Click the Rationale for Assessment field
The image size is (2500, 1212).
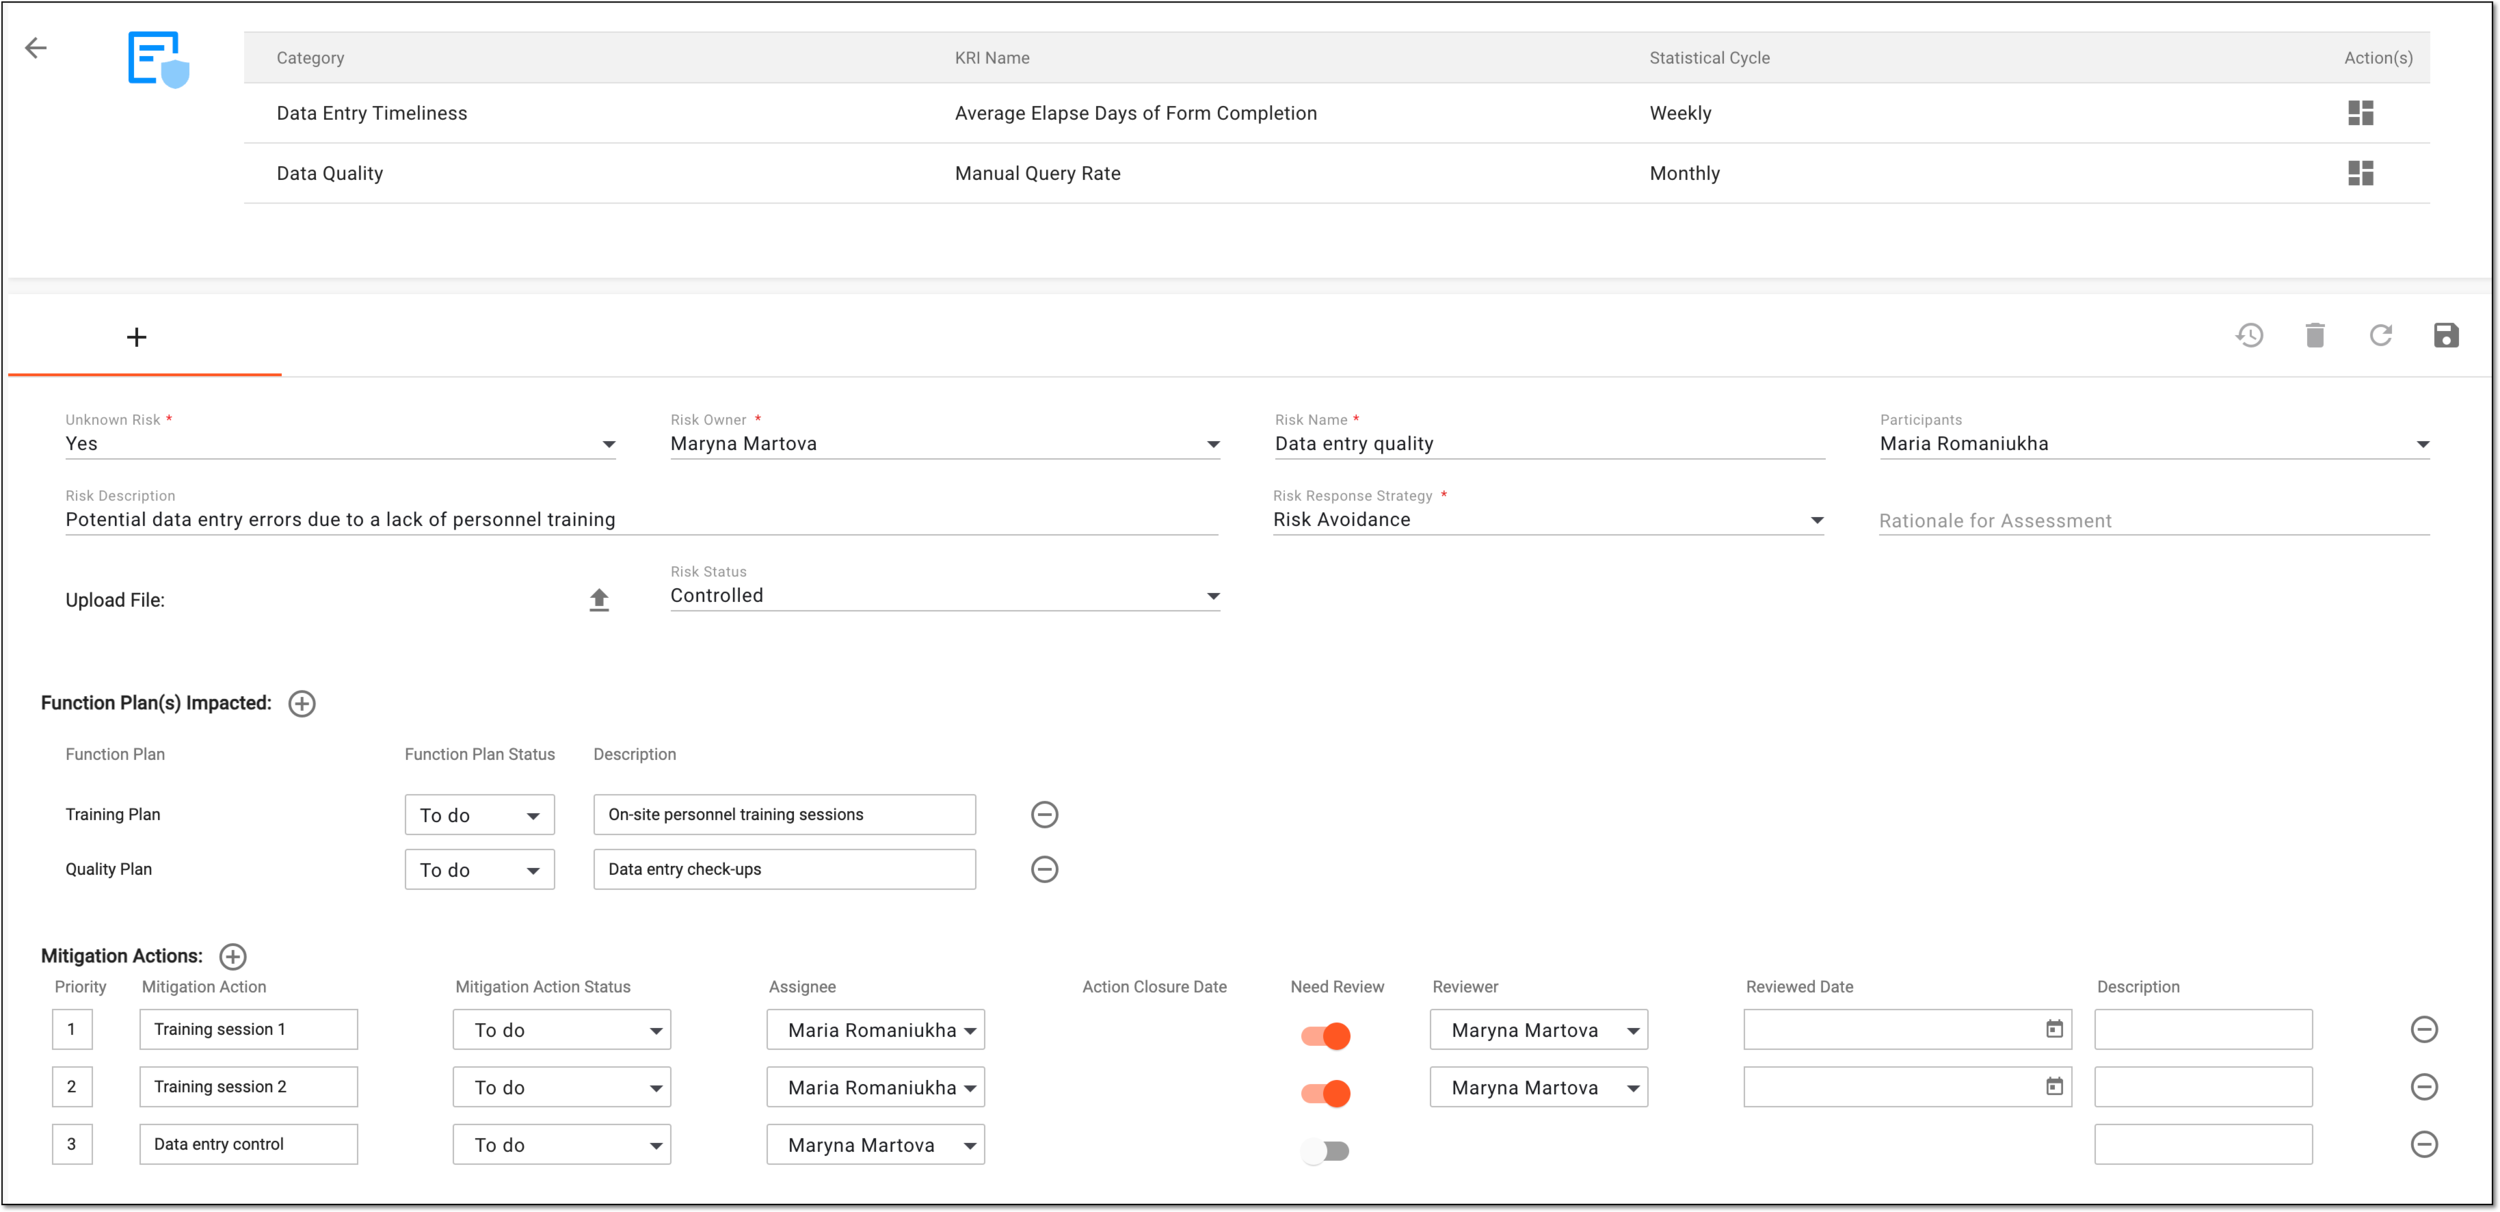coord(2155,521)
